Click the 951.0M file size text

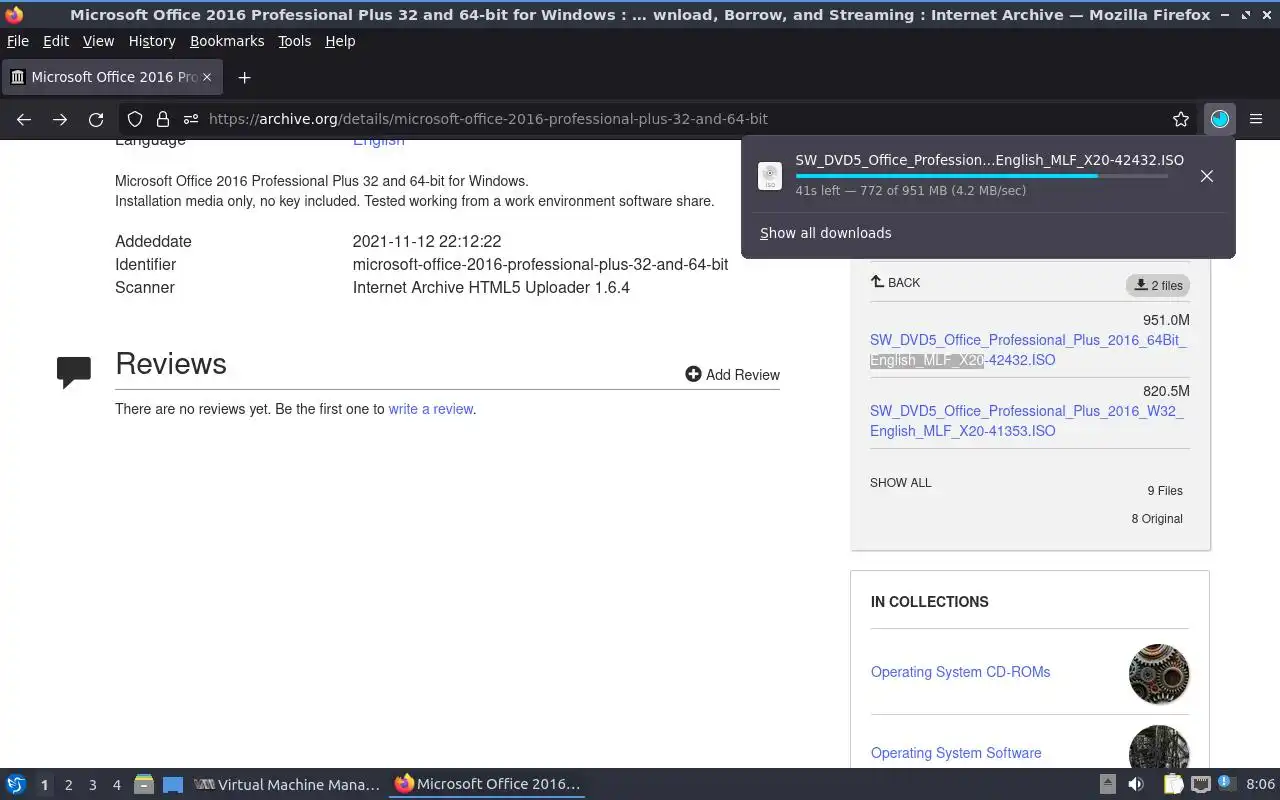point(1166,320)
